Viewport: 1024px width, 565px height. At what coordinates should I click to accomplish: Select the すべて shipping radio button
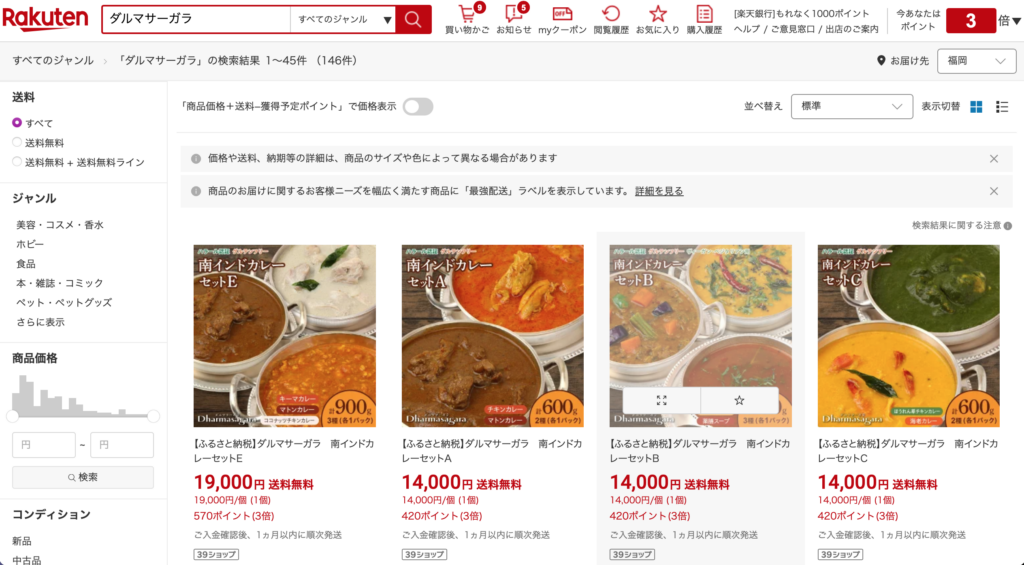pos(17,123)
